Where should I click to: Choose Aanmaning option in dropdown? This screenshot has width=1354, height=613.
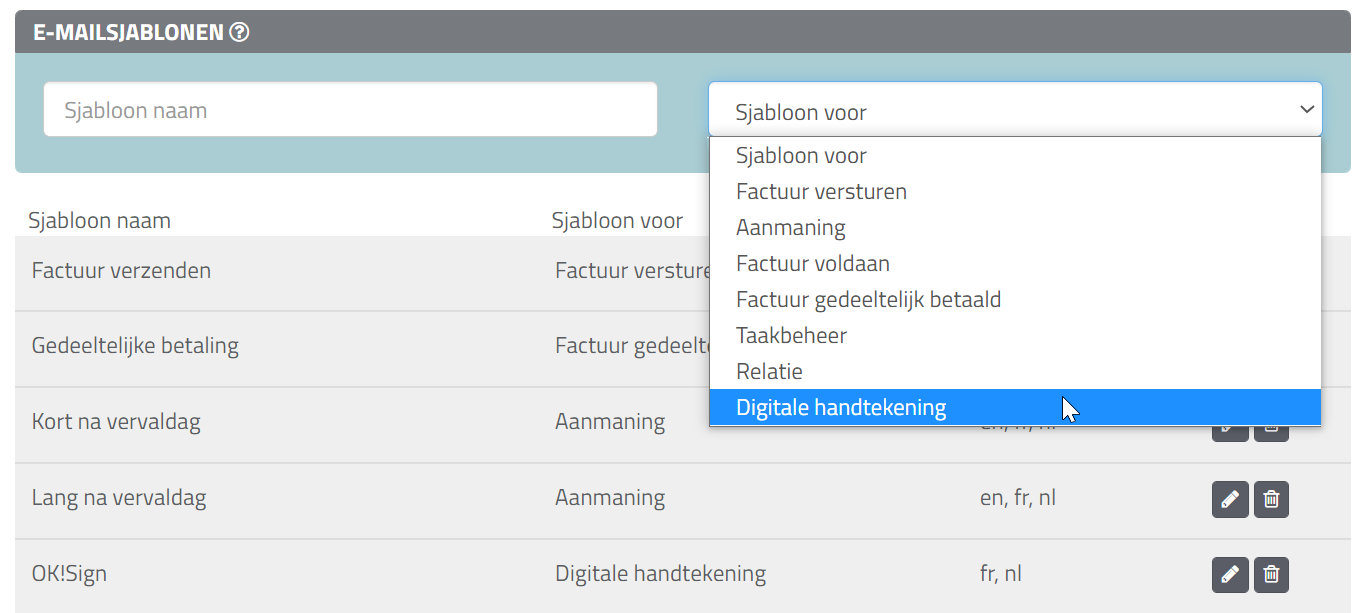click(x=790, y=227)
